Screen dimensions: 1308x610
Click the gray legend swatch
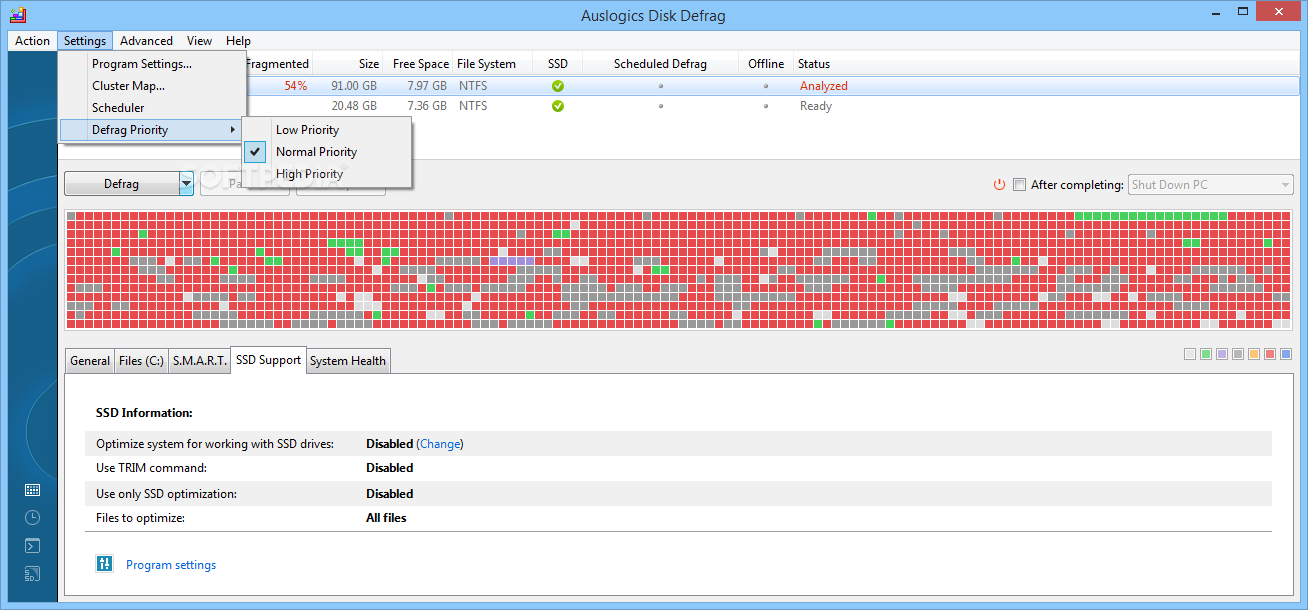(x=1238, y=354)
